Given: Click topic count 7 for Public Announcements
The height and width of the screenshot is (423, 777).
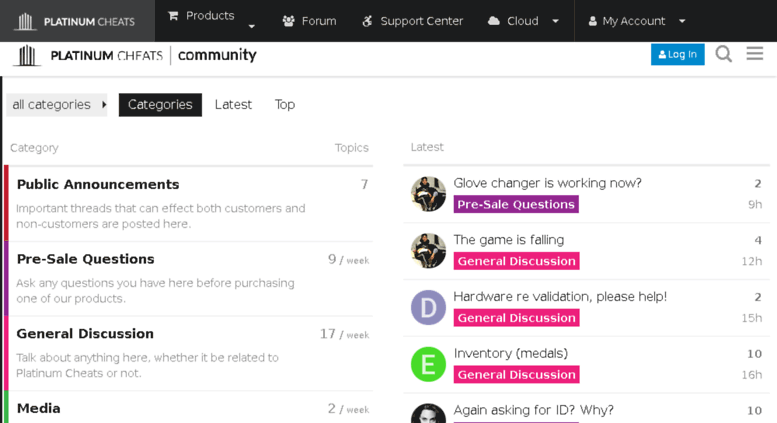Looking at the screenshot, I should [x=364, y=185].
